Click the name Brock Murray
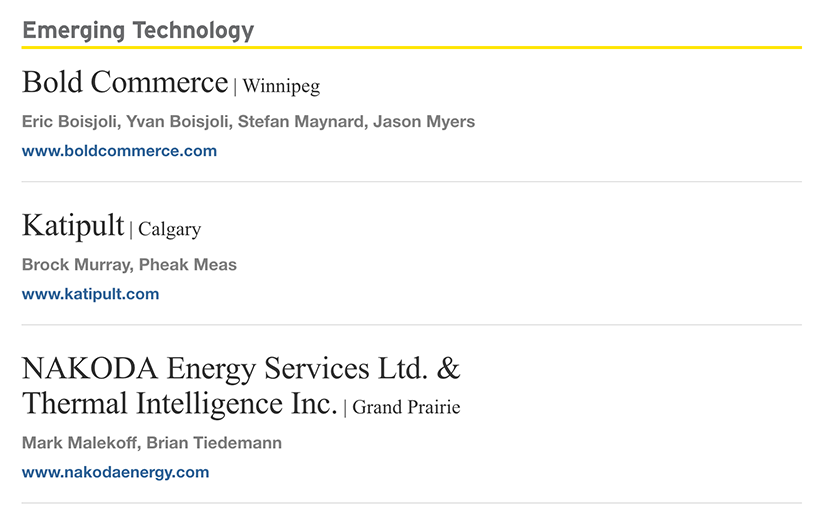Image resolution: width=823 pixels, height=524 pixels. [x=76, y=265]
